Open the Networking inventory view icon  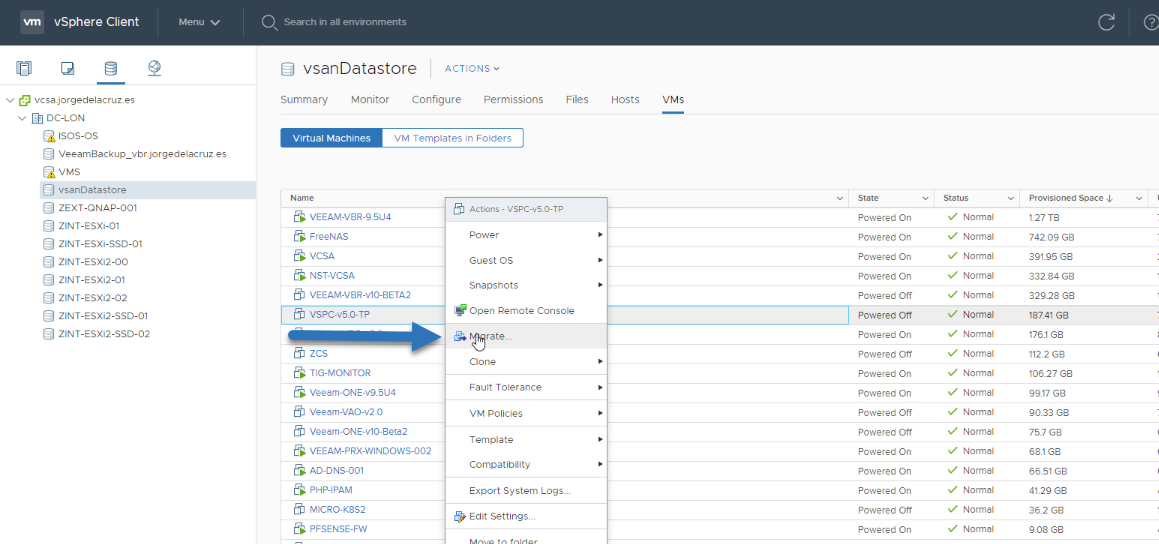(154, 69)
